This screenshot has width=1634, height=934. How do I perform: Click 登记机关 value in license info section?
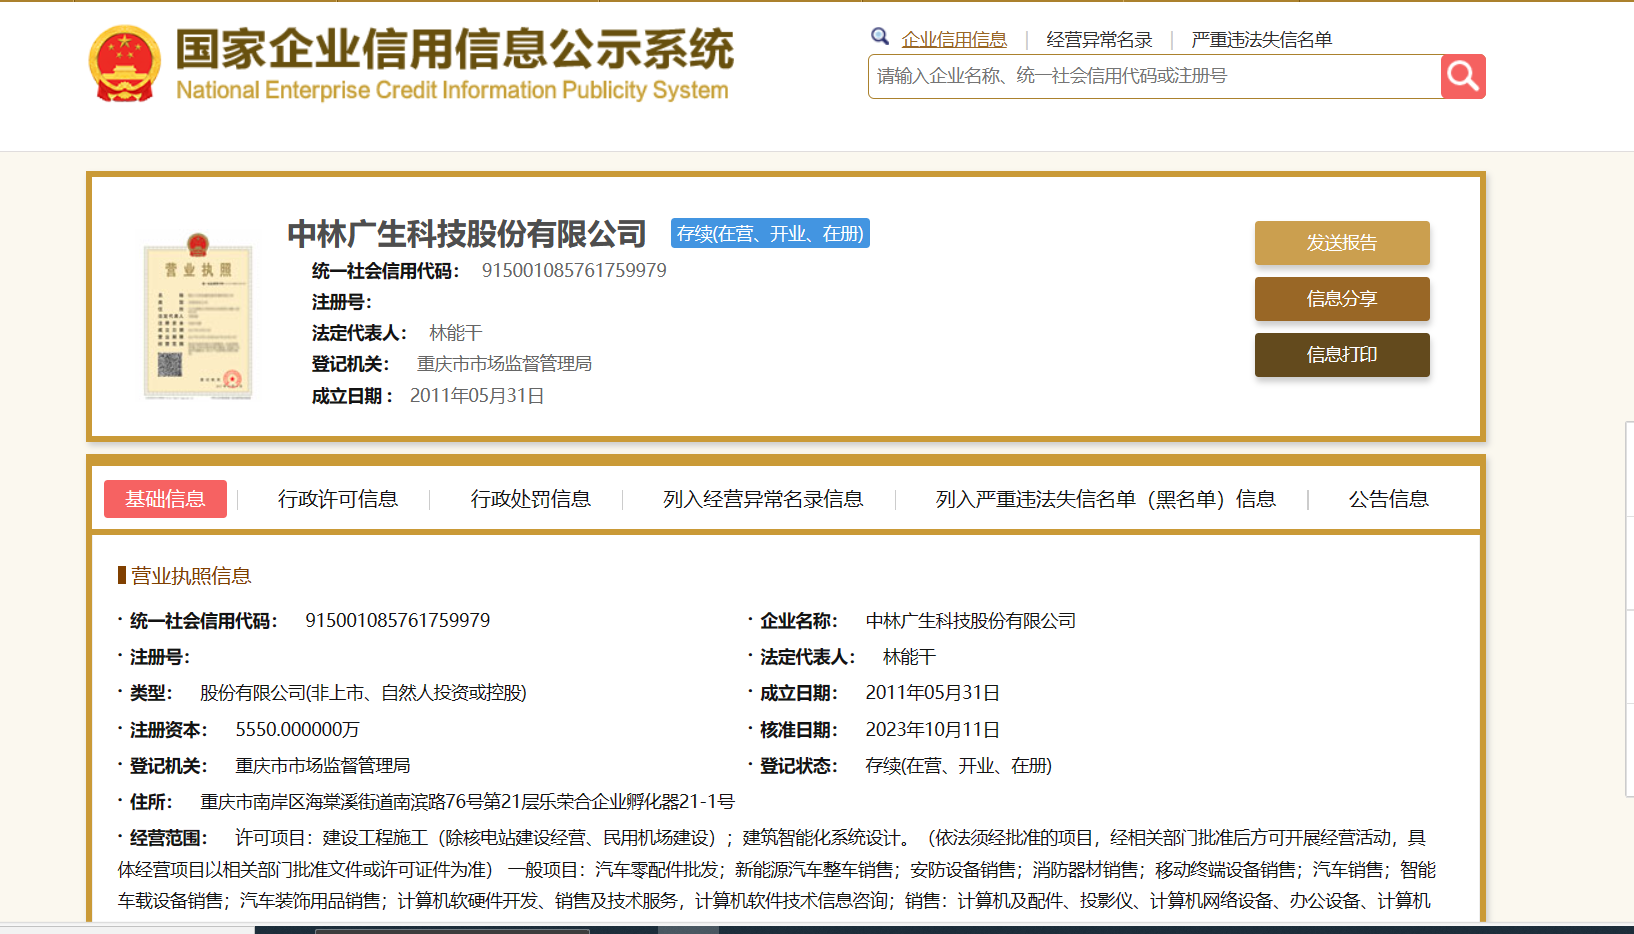323,766
